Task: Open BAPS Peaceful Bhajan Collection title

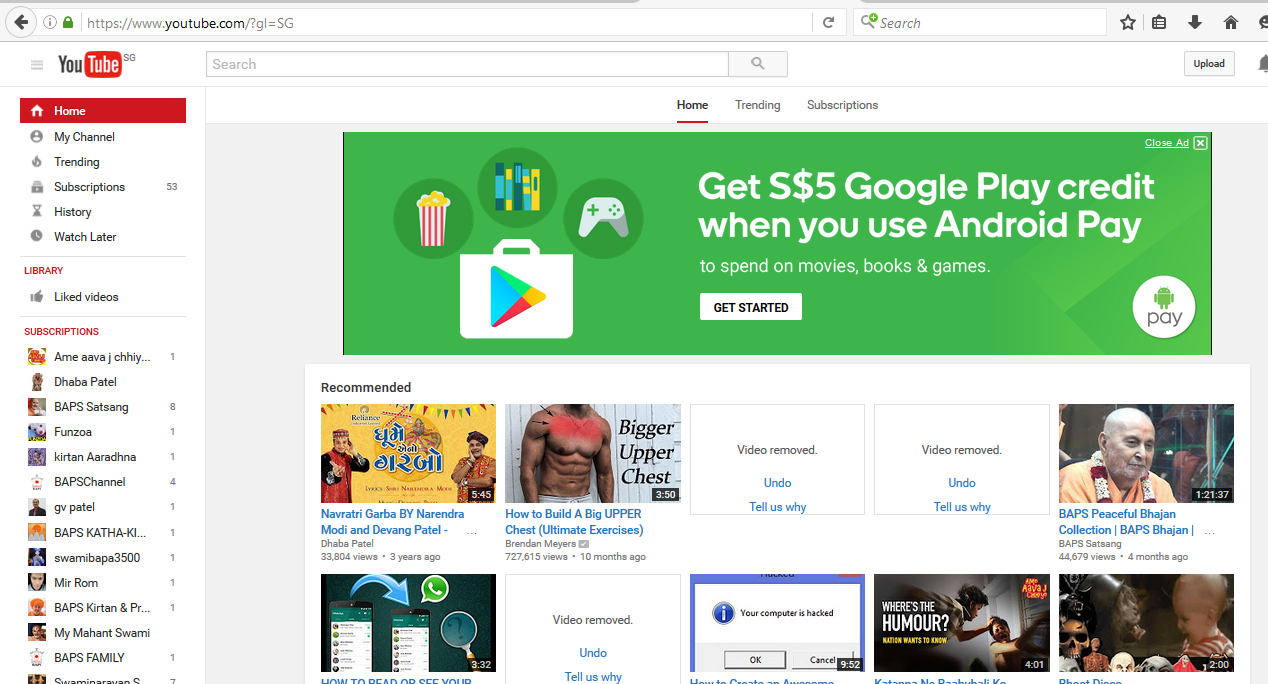Action: (x=1126, y=522)
